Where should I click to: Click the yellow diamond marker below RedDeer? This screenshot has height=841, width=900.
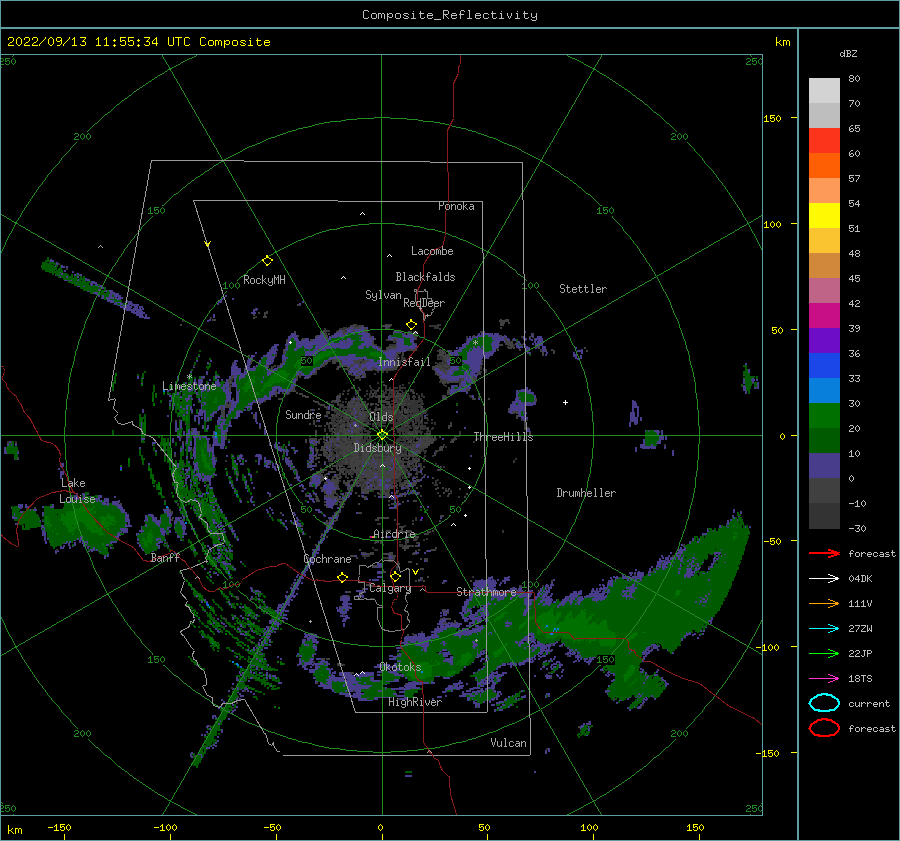click(411, 325)
